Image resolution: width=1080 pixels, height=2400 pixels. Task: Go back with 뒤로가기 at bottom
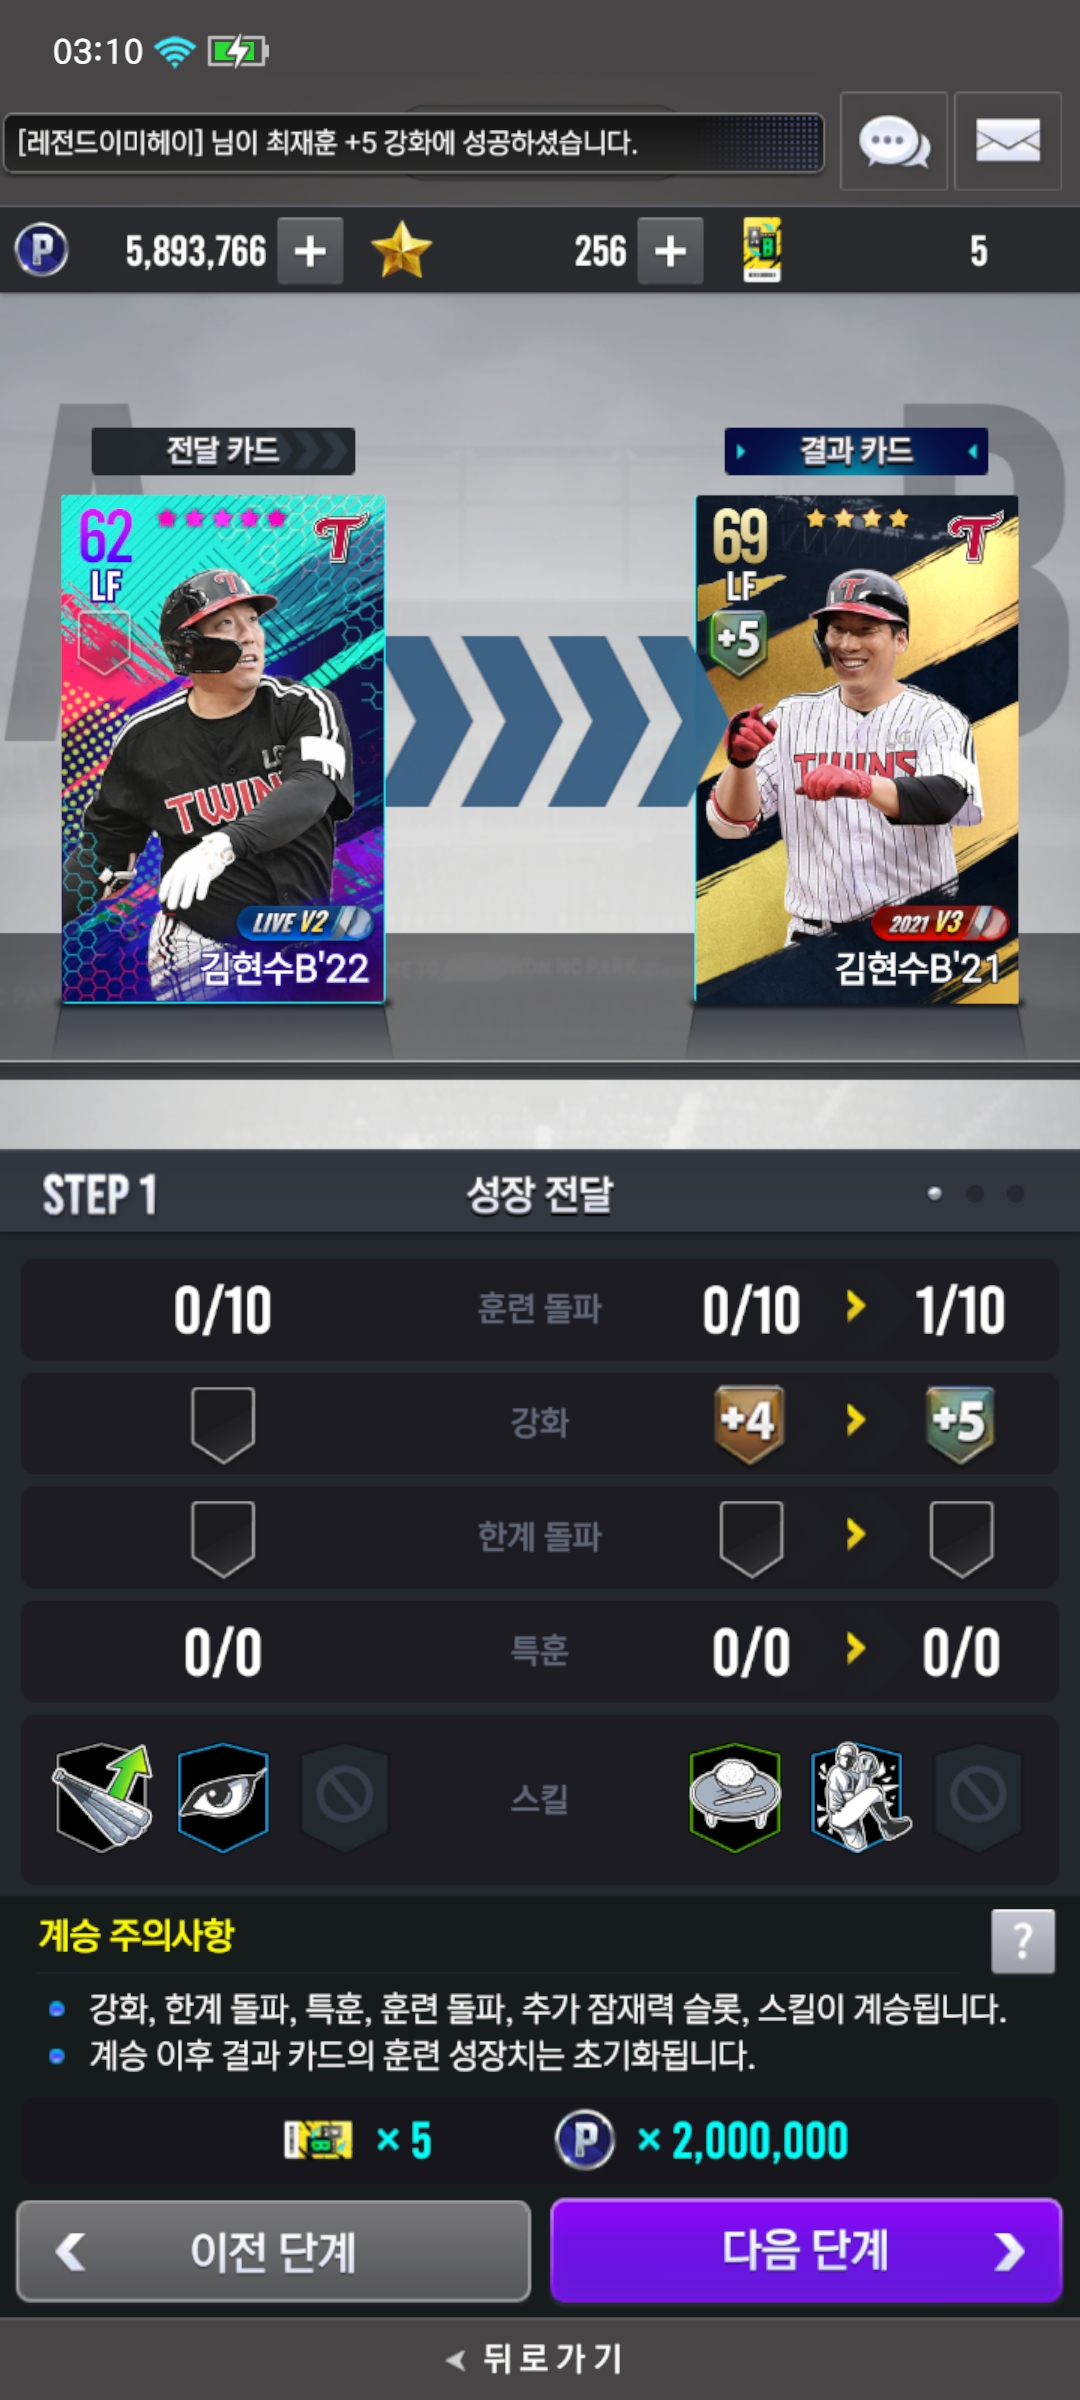point(536,2359)
